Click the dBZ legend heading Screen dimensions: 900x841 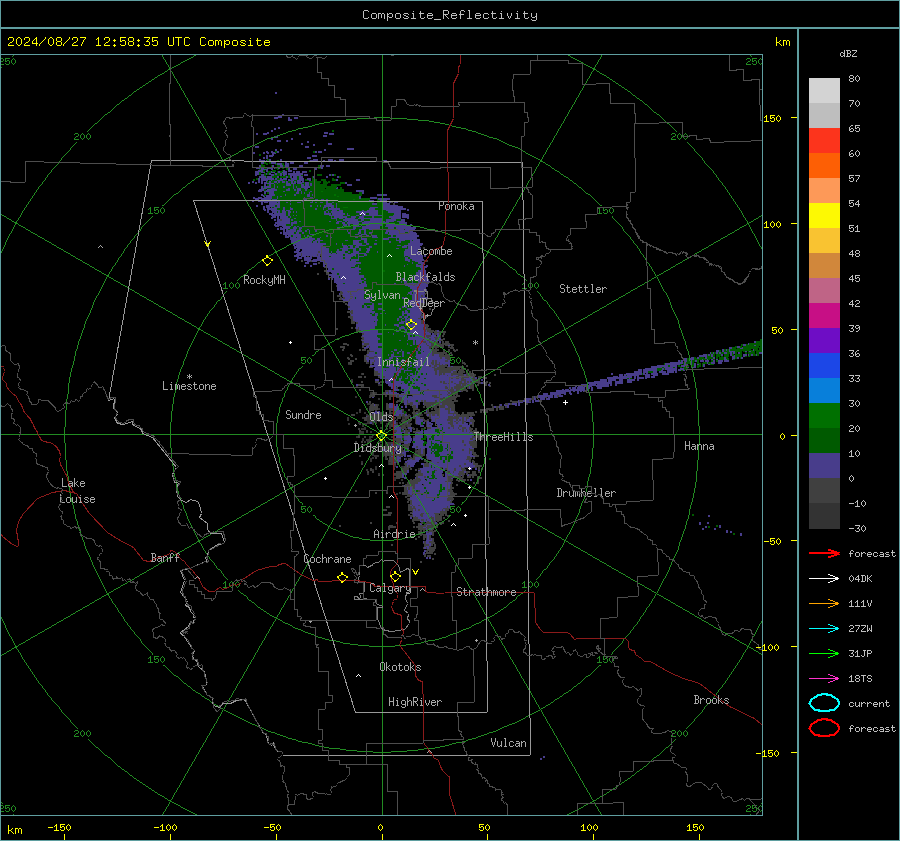point(848,53)
